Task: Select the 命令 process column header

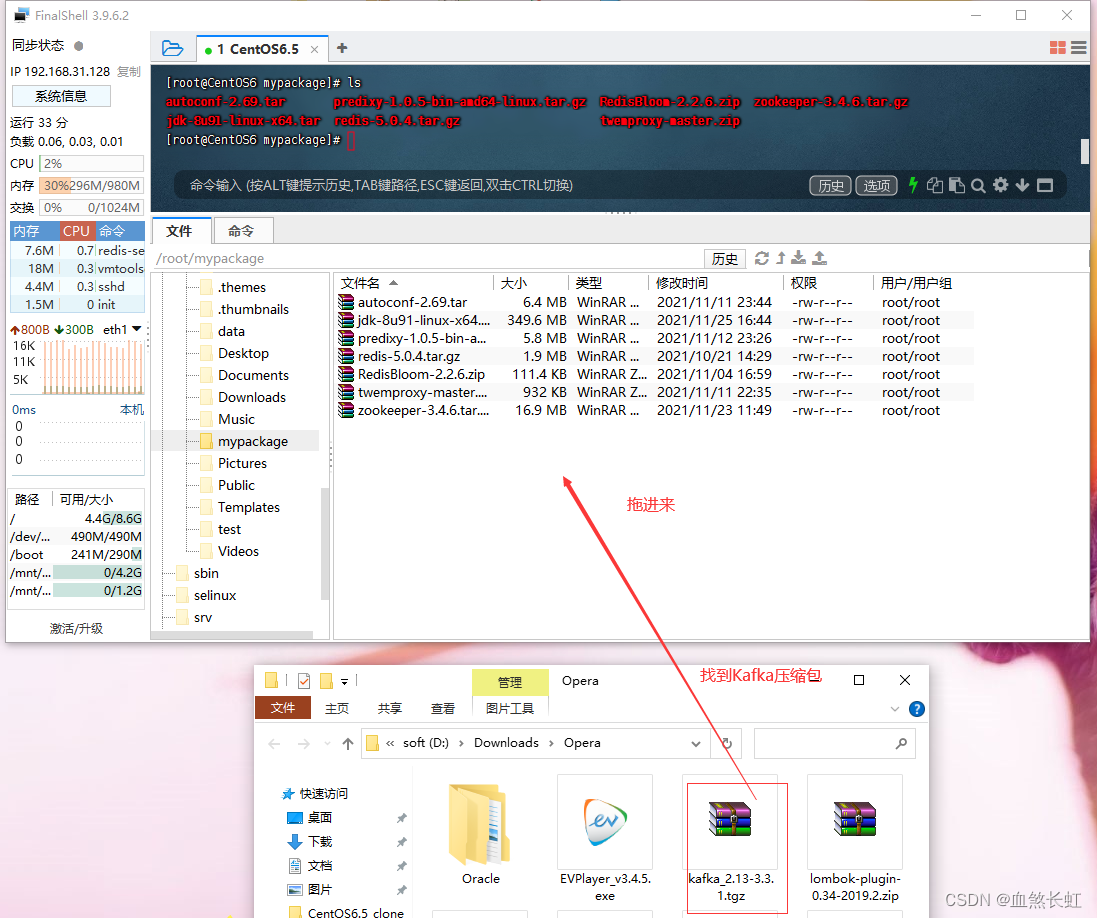Action: (x=120, y=231)
